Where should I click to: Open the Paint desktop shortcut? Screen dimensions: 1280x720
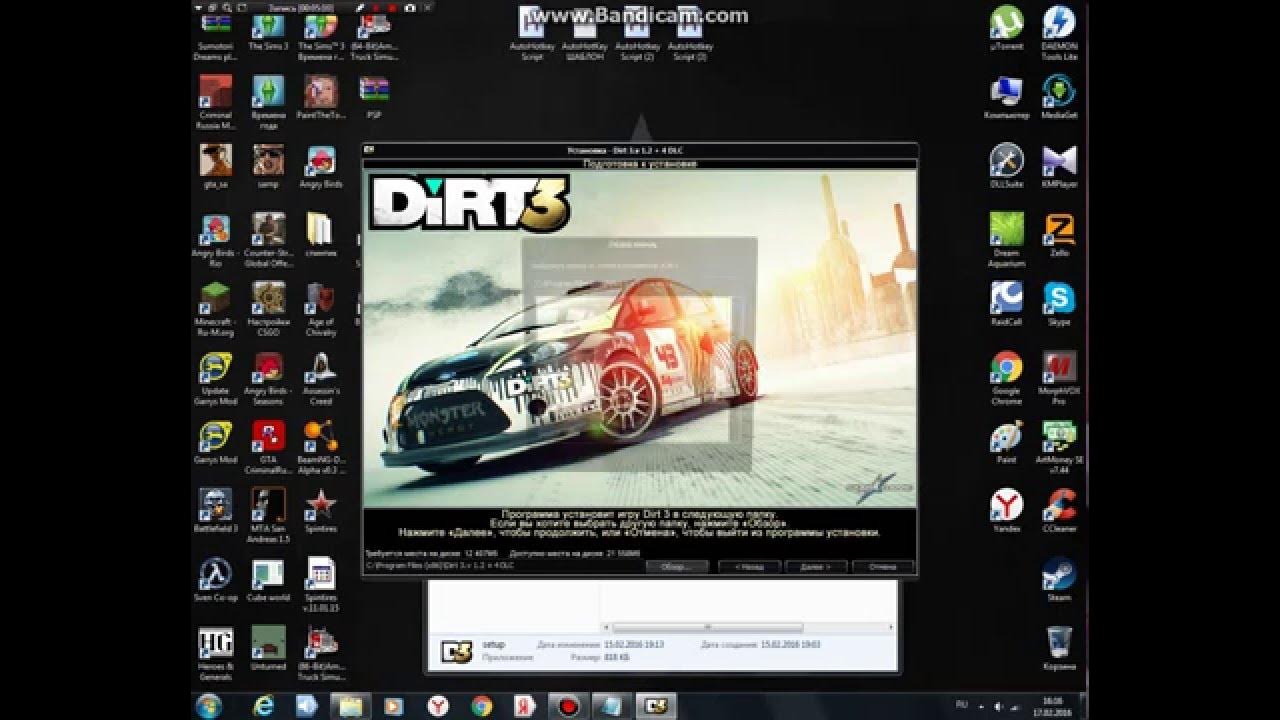tap(1006, 442)
